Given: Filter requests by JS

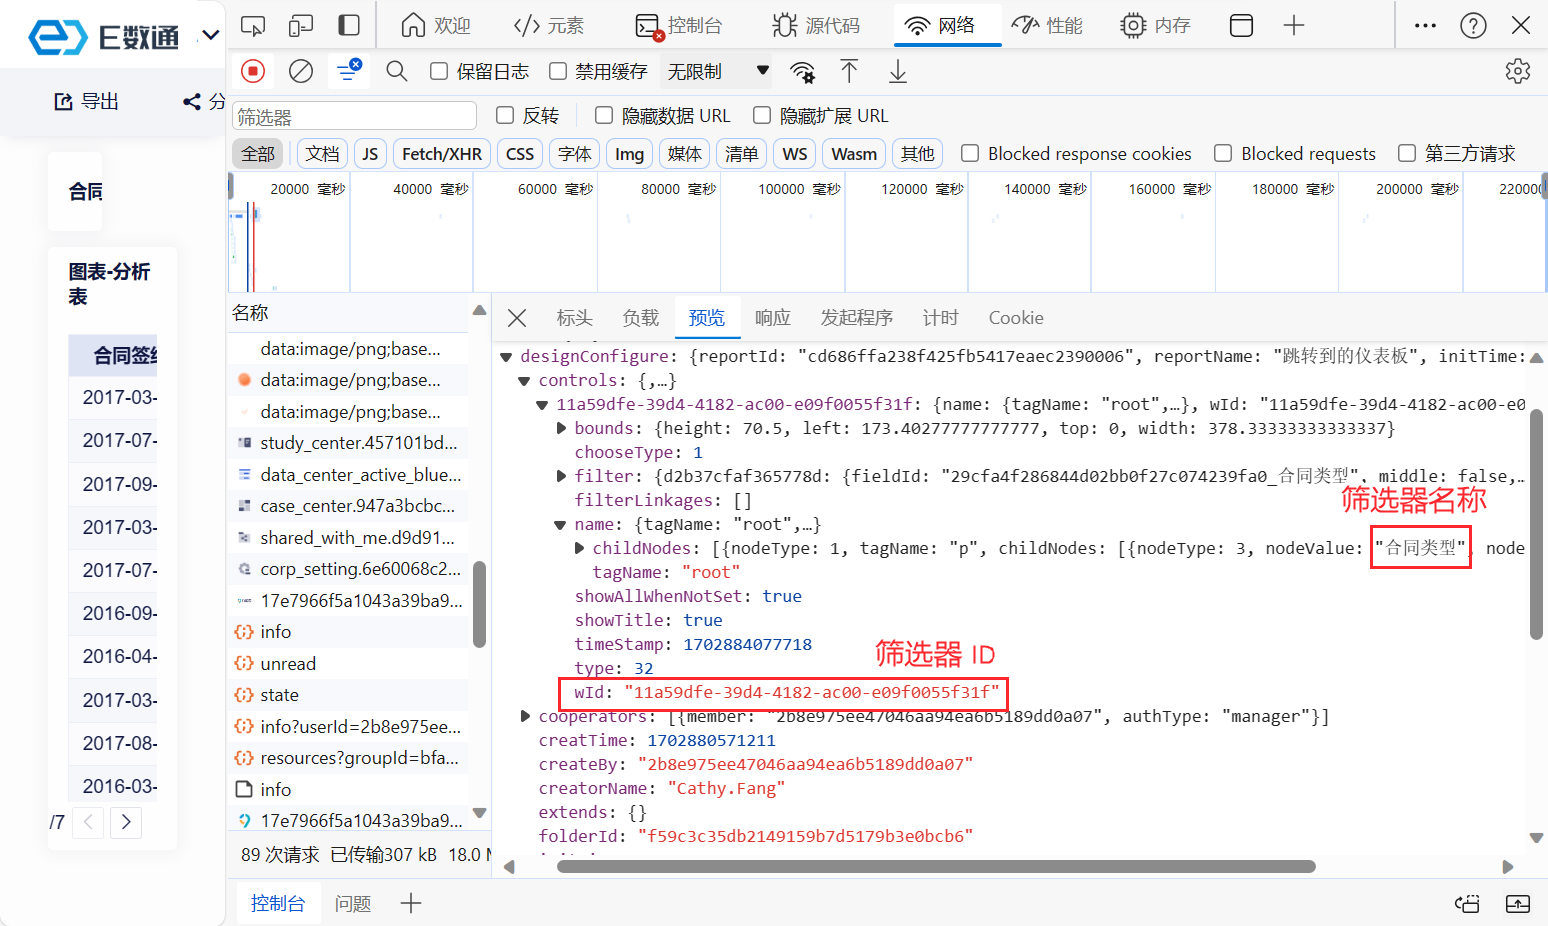Looking at the screenshot, I should tap(370, 153).
